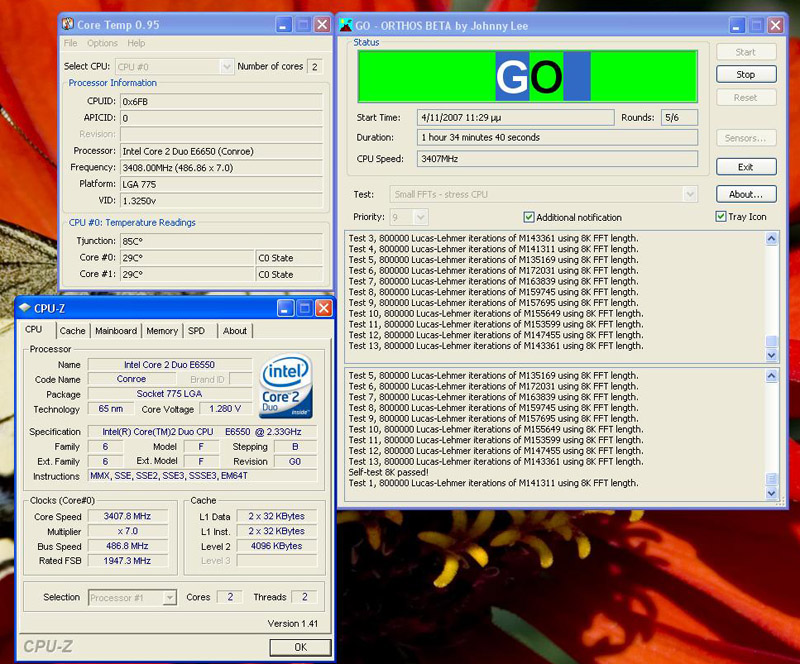Open the File menu in Core Temp
800x664 pixels.
click(x=70, y=43)
